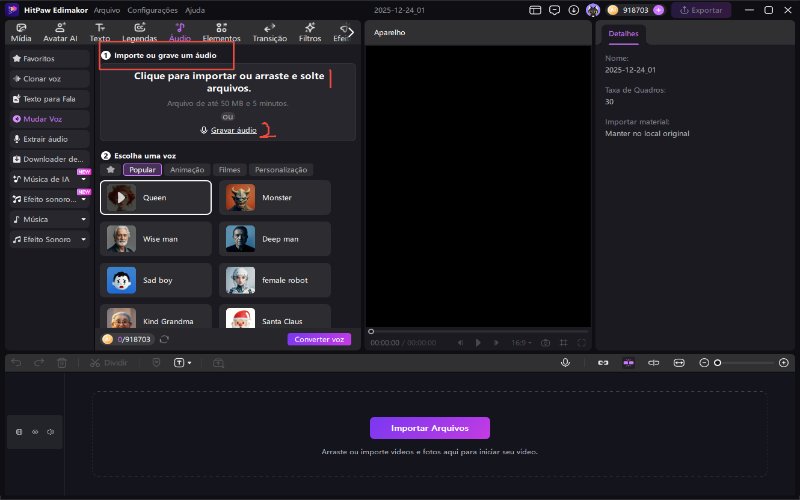This screenshot has height=500, width=800.
Task: Toggle track lock on timeline
Action: click(x=18, y=432)
